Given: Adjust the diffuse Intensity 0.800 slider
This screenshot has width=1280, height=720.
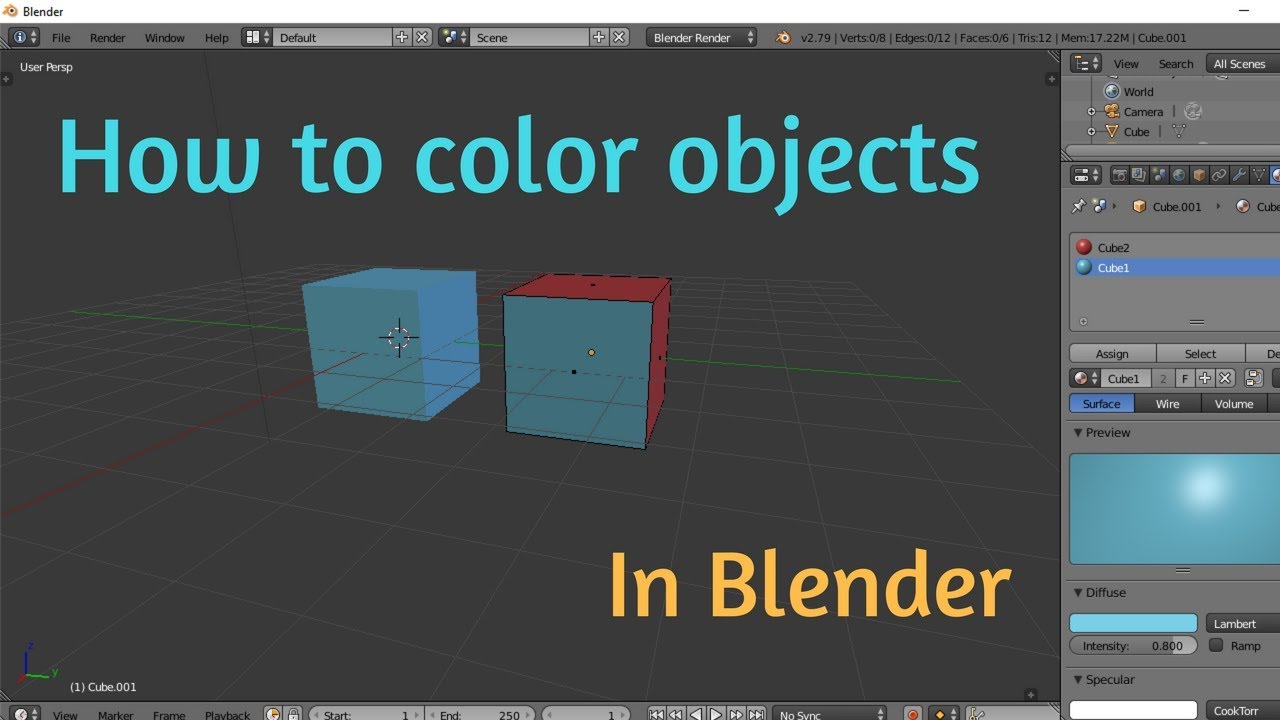Looking at the screenshot, I should pos(1133,645).
